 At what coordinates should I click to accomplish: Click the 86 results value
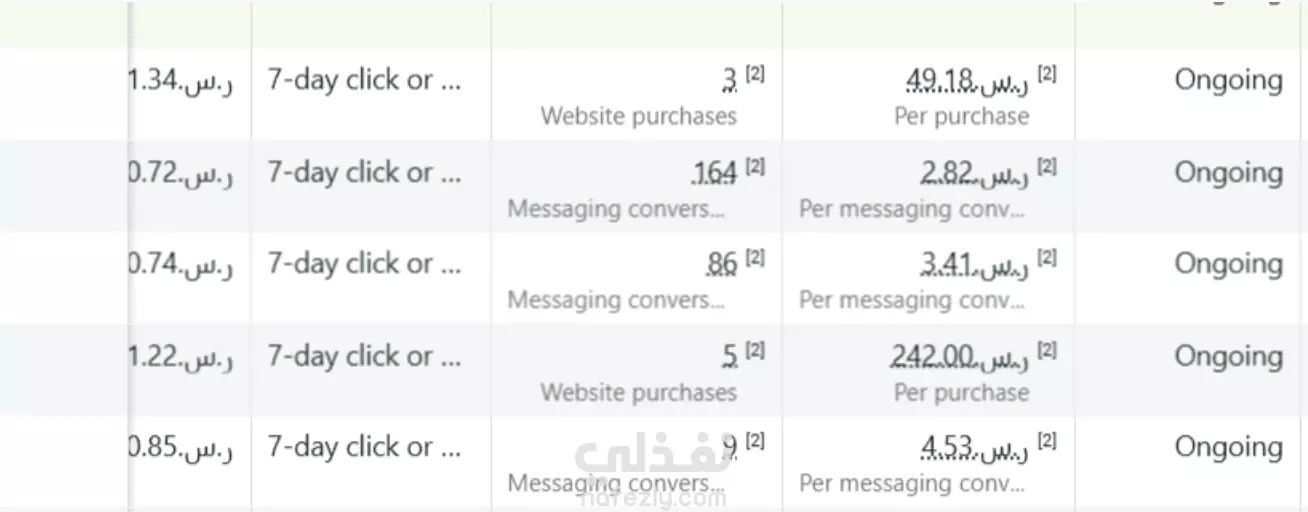pyautogui.click(x=722, y=264)
